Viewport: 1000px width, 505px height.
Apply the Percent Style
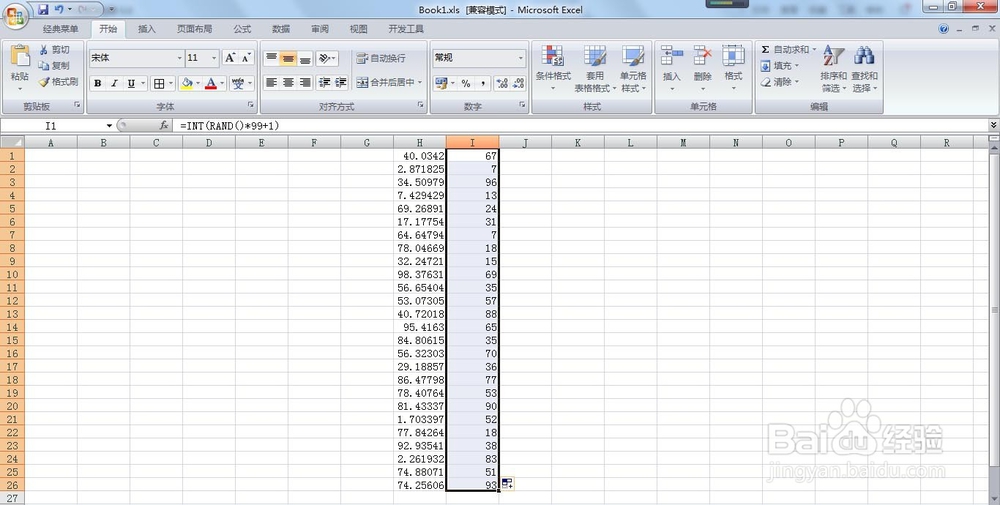pos(466,83)
